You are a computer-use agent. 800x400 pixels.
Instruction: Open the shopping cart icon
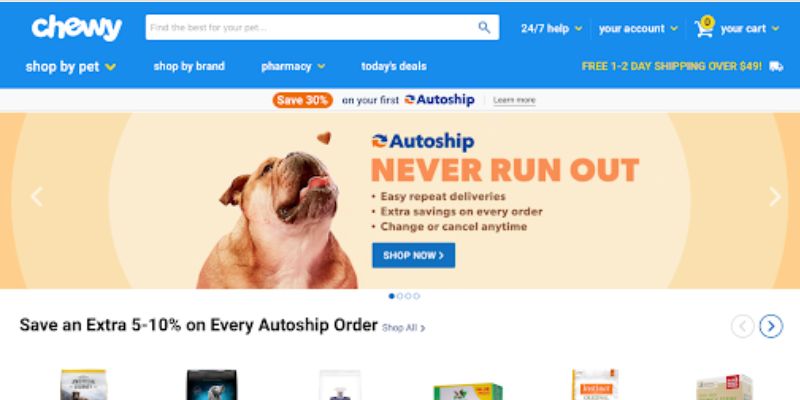point(704,27)
